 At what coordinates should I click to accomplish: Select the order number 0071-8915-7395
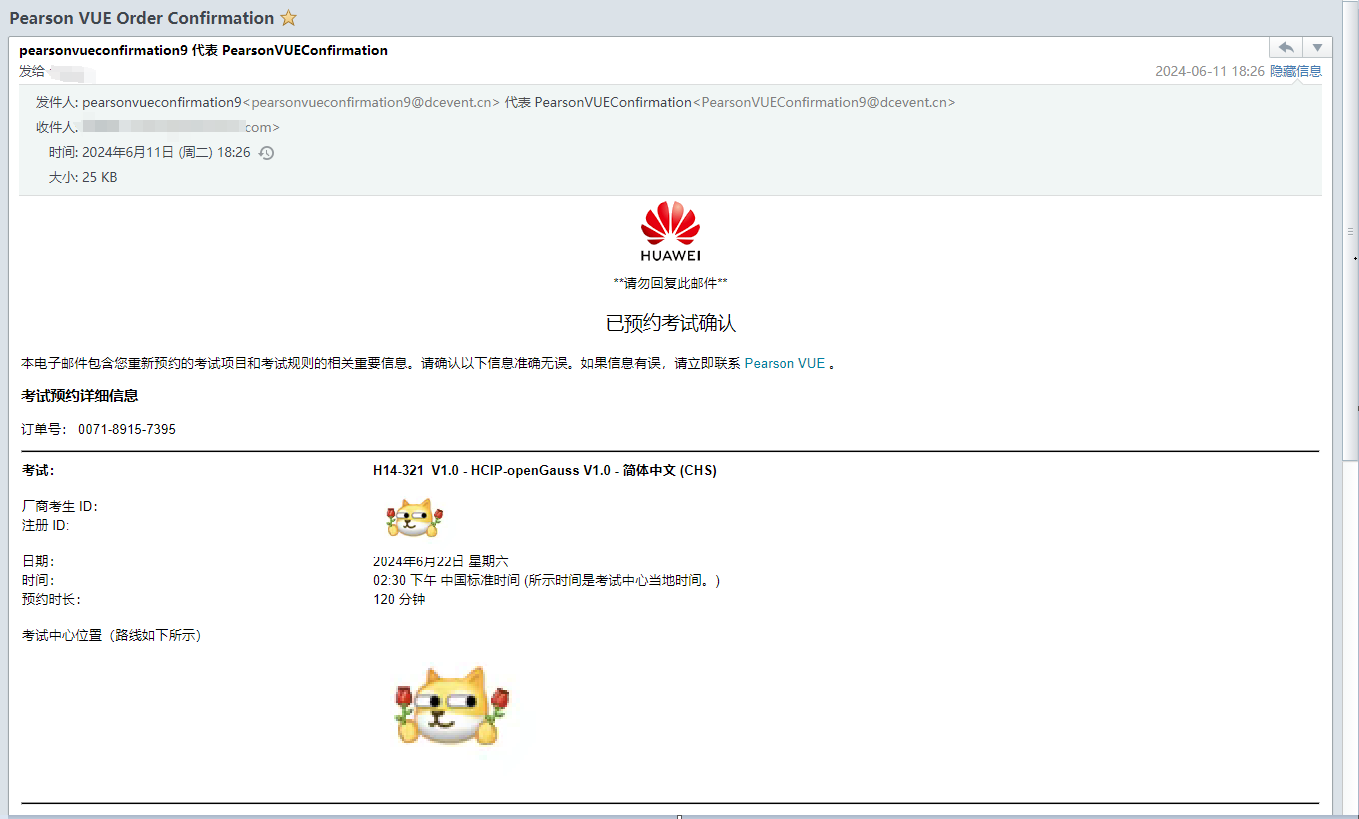click(127, 428)
